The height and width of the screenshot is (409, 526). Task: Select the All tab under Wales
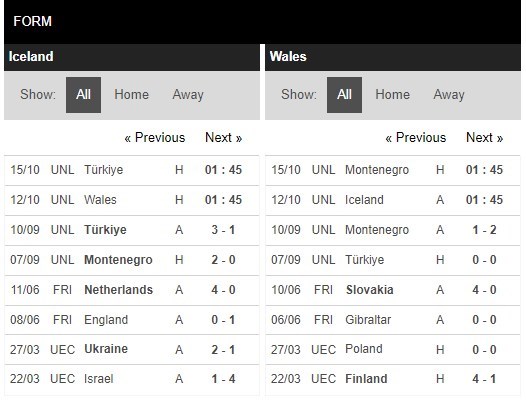coord(344,95)
